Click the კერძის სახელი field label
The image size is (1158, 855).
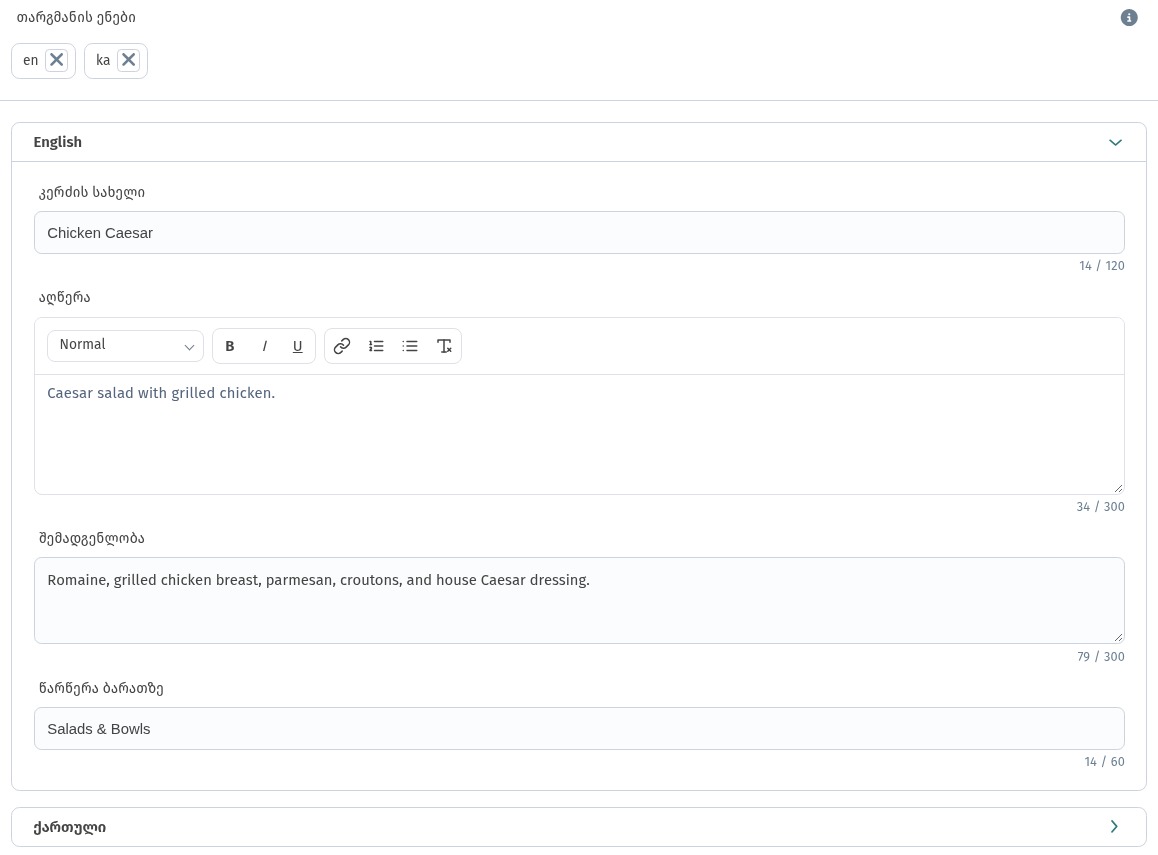tap(92, 192)
